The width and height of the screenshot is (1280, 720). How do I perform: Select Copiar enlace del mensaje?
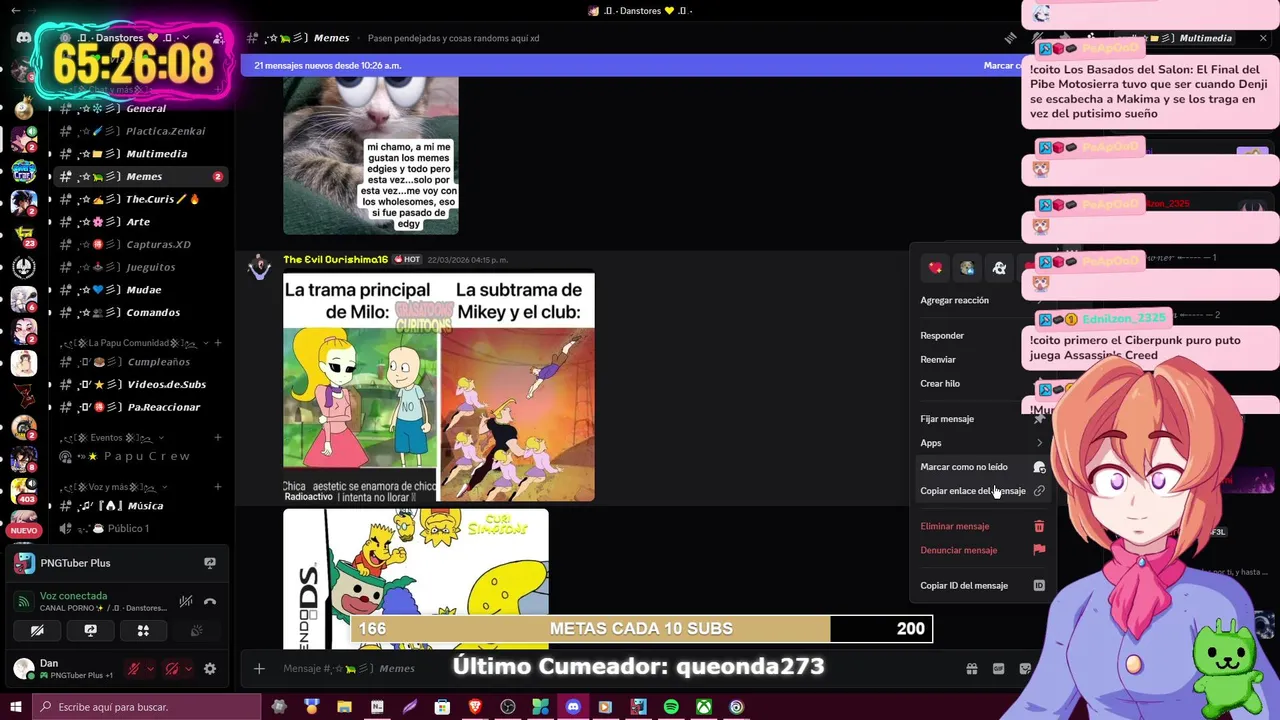point(981,491)
